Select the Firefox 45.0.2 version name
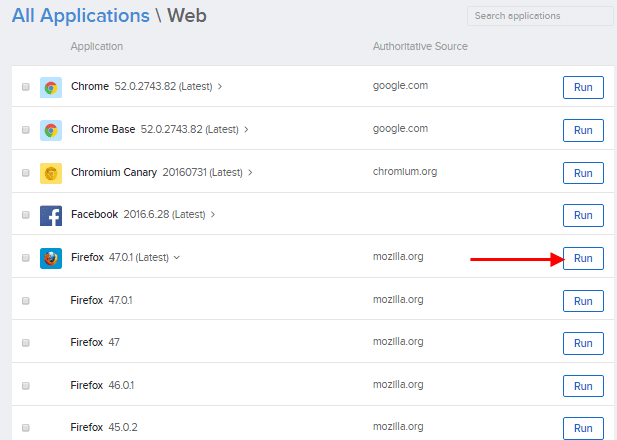 click(x=104, y=427)
